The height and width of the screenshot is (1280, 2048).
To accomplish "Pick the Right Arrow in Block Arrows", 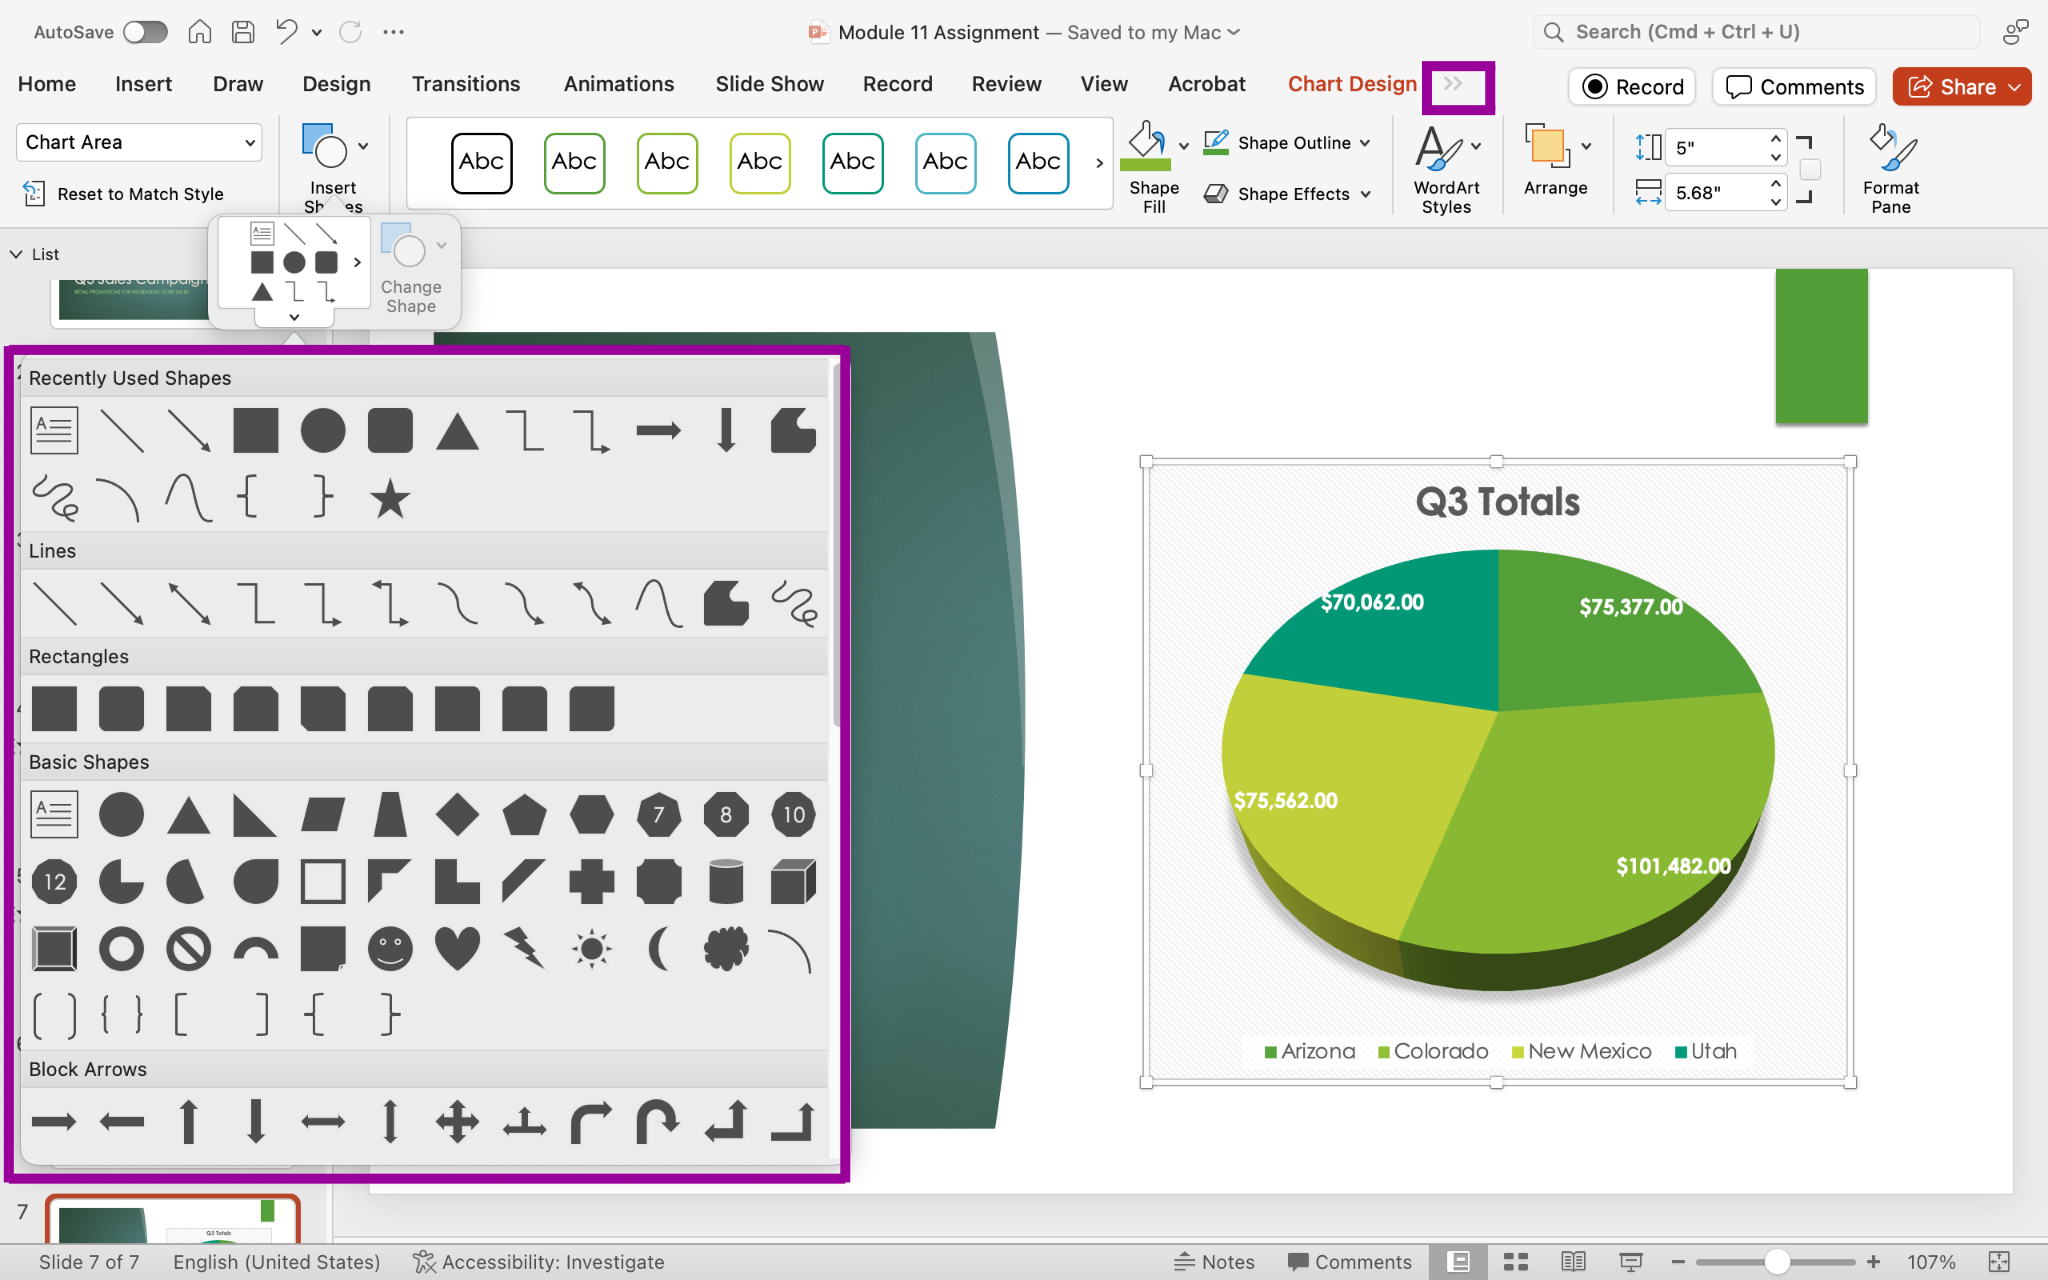I will pyautogui.click(x=54, y=1122).
